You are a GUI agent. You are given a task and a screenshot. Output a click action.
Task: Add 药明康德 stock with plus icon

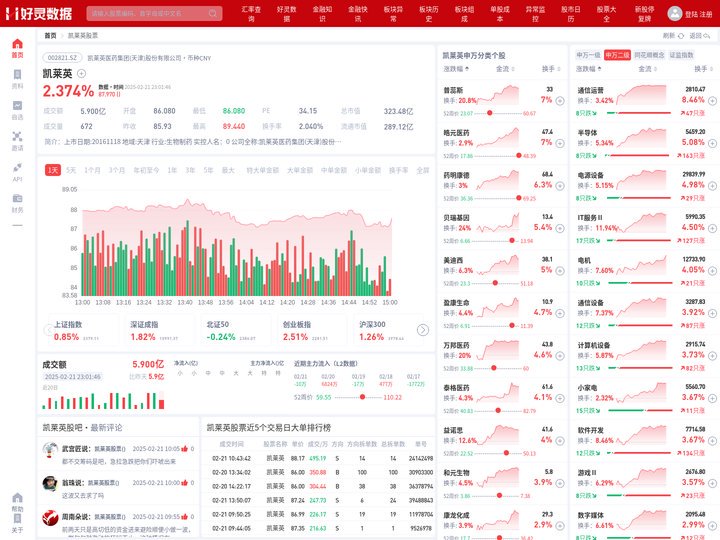click(x=560, y=186)
